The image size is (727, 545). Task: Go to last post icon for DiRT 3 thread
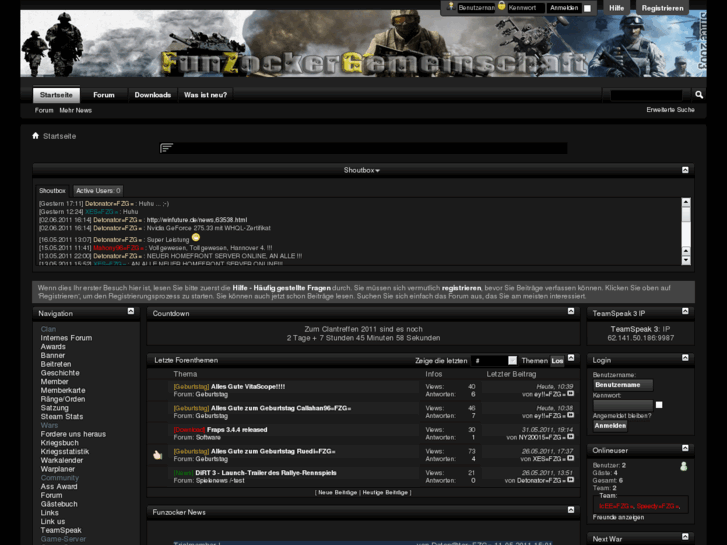[571, 480]
